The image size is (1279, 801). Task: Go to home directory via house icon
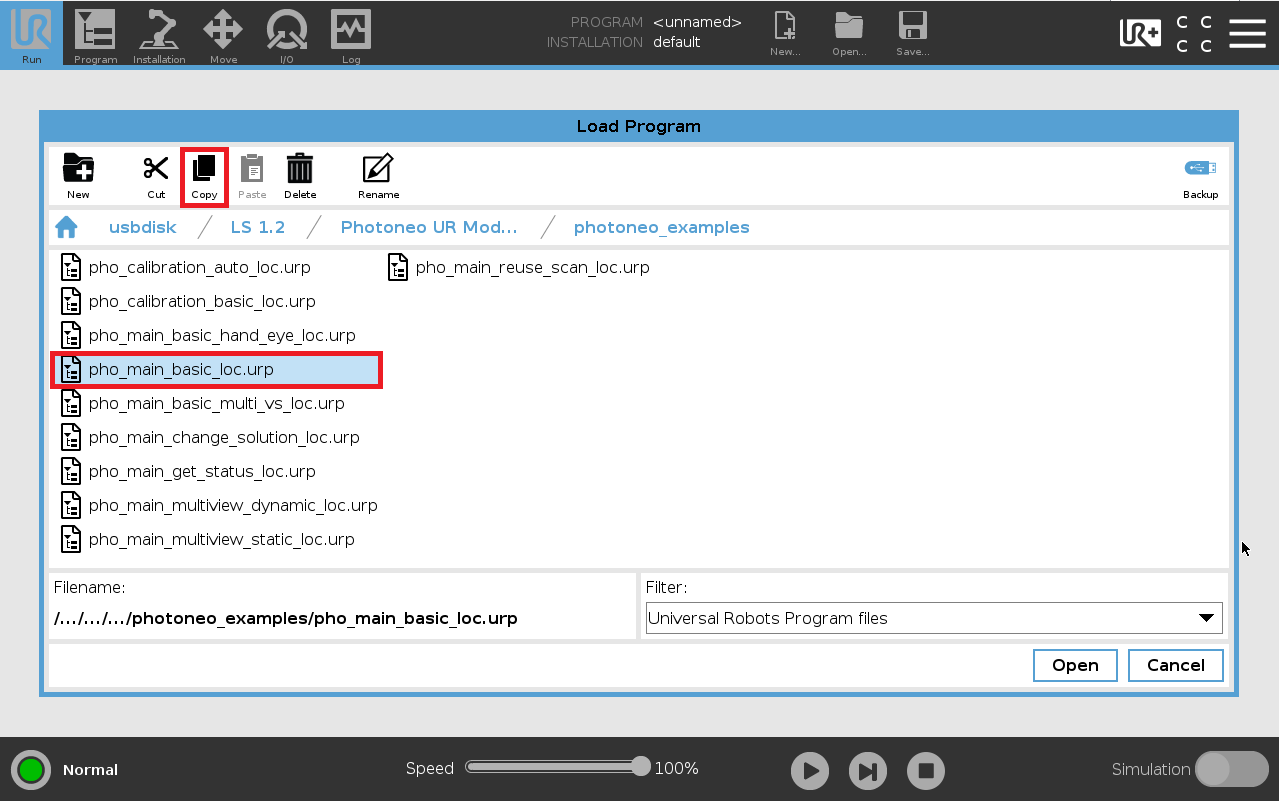(x=66, y=227)
